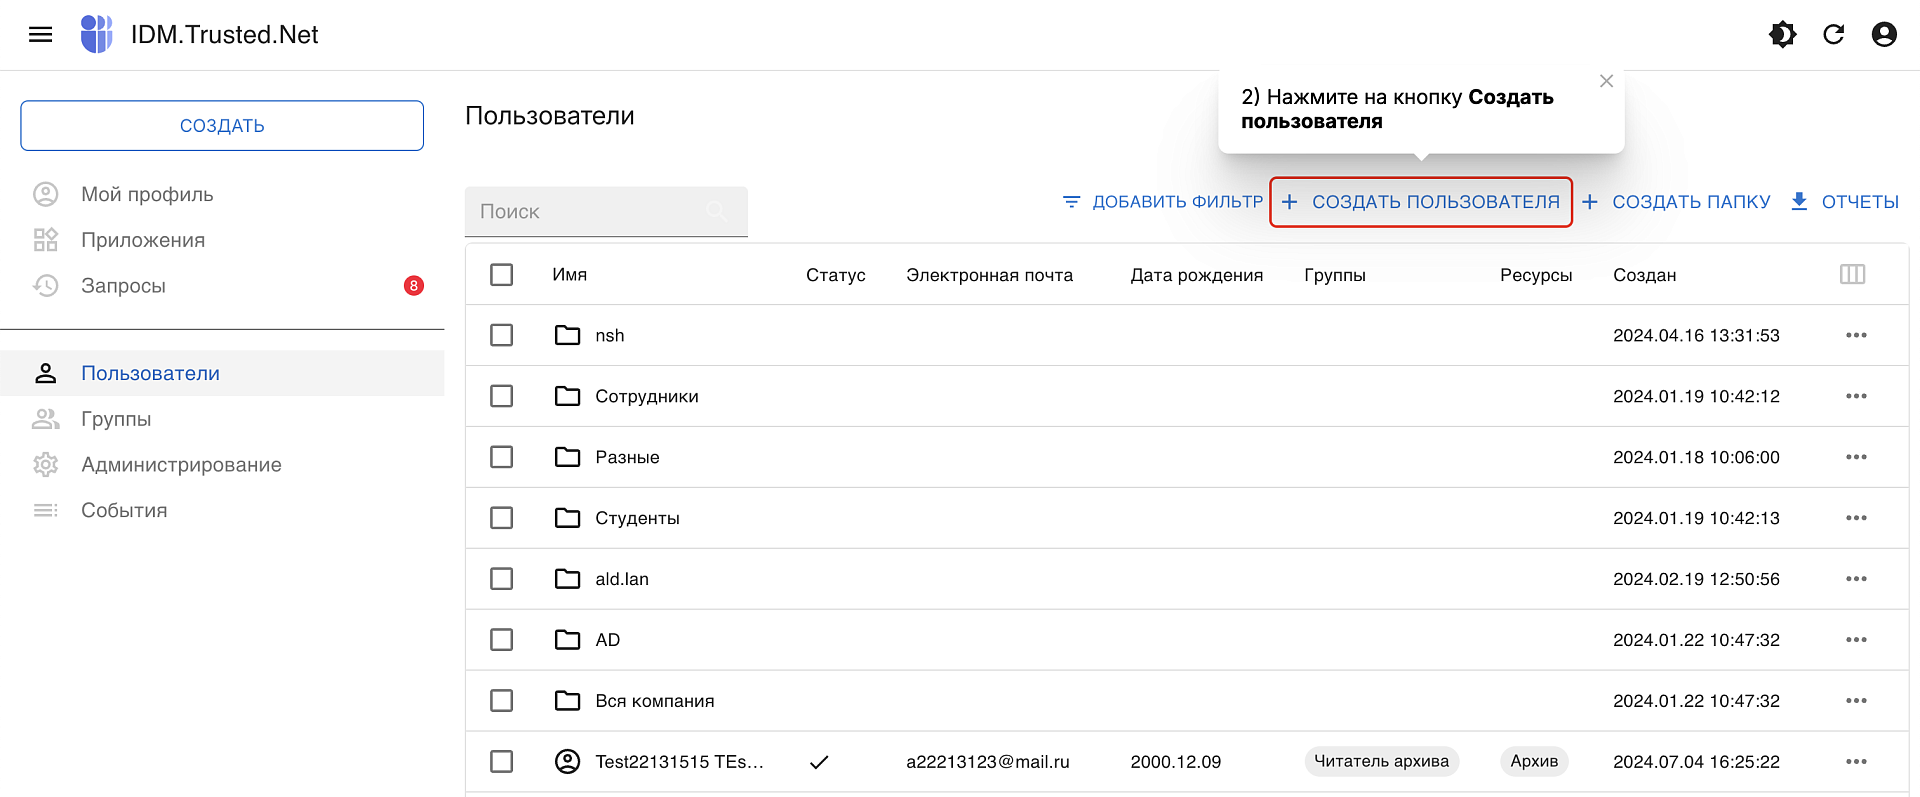Click the column settings icon in table header
Viewport: 1920px width, 797px height.
pos(1852,274)
